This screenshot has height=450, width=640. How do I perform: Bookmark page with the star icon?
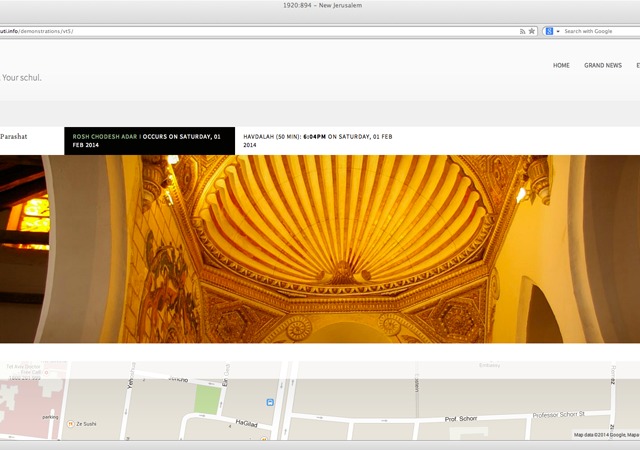click(531, 31)
